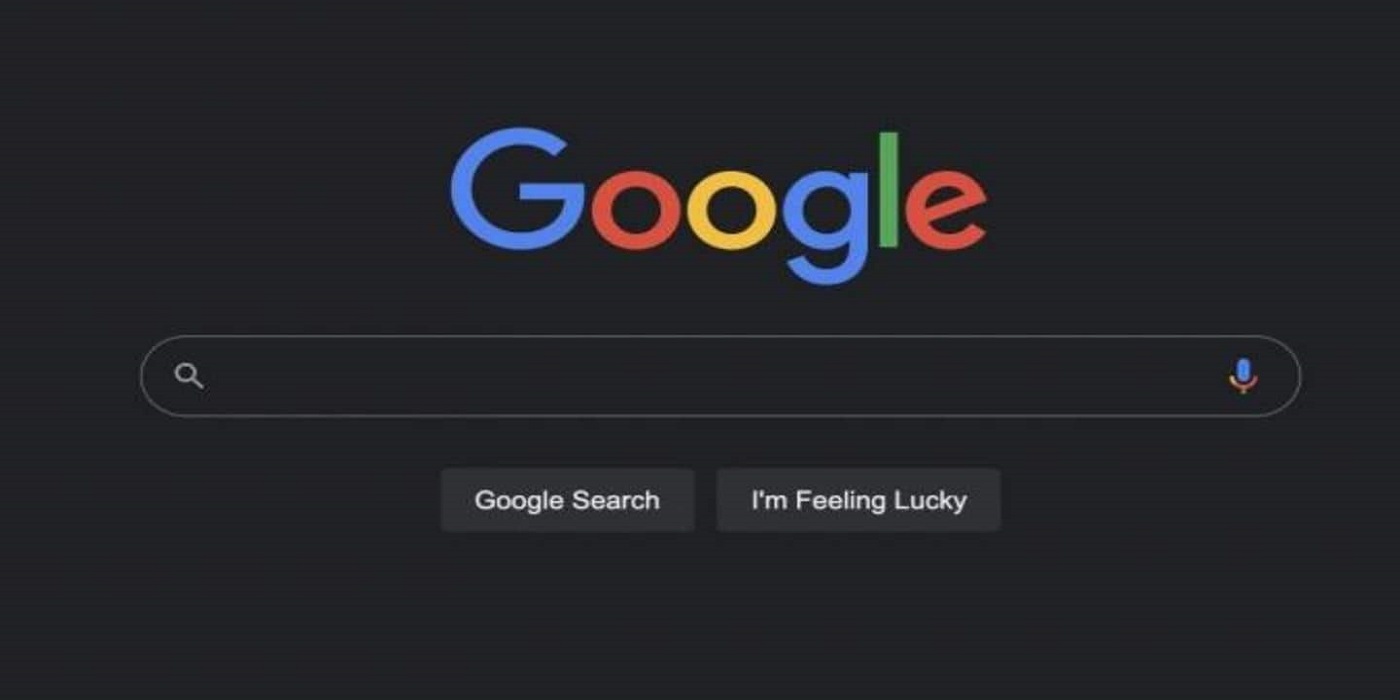Select the yellow o in Google logo

pos(734,210)
